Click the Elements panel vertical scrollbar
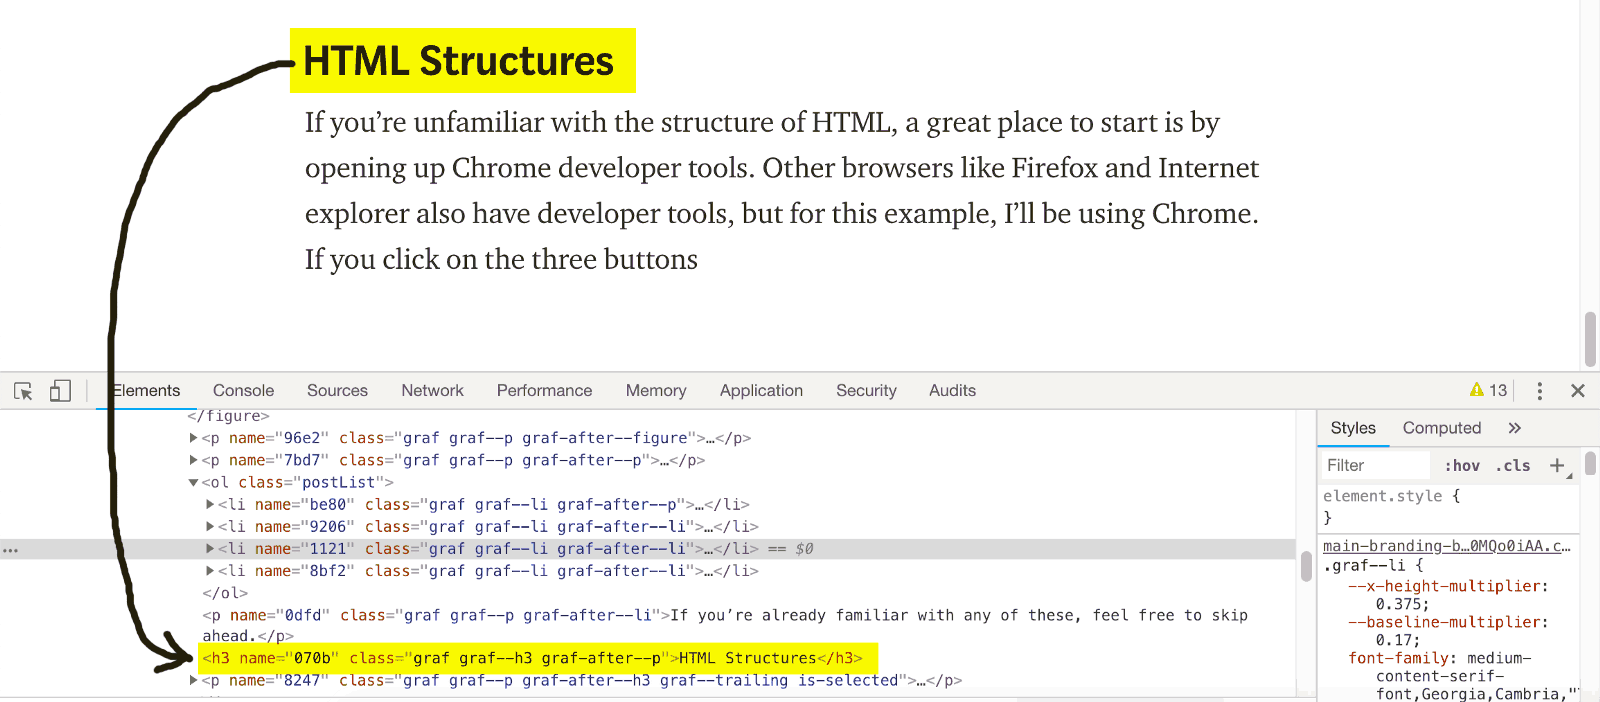The image size is (1600, 702). pos(1306,566)
